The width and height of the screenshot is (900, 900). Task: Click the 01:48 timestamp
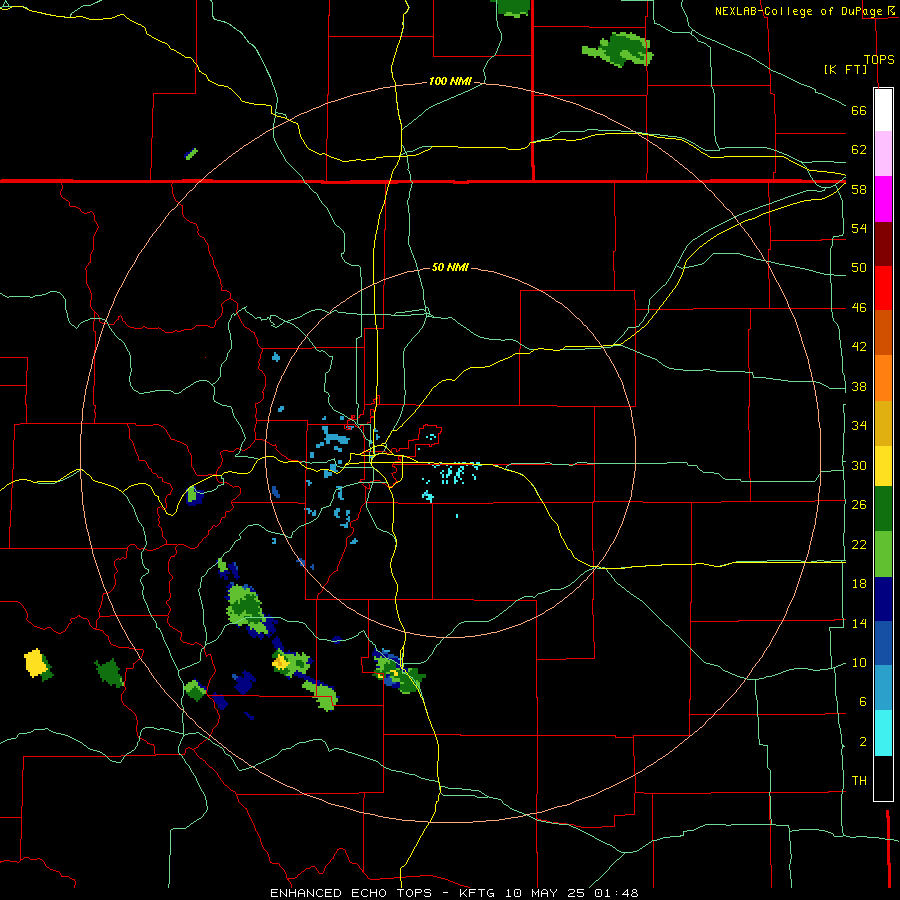point(616,893)
